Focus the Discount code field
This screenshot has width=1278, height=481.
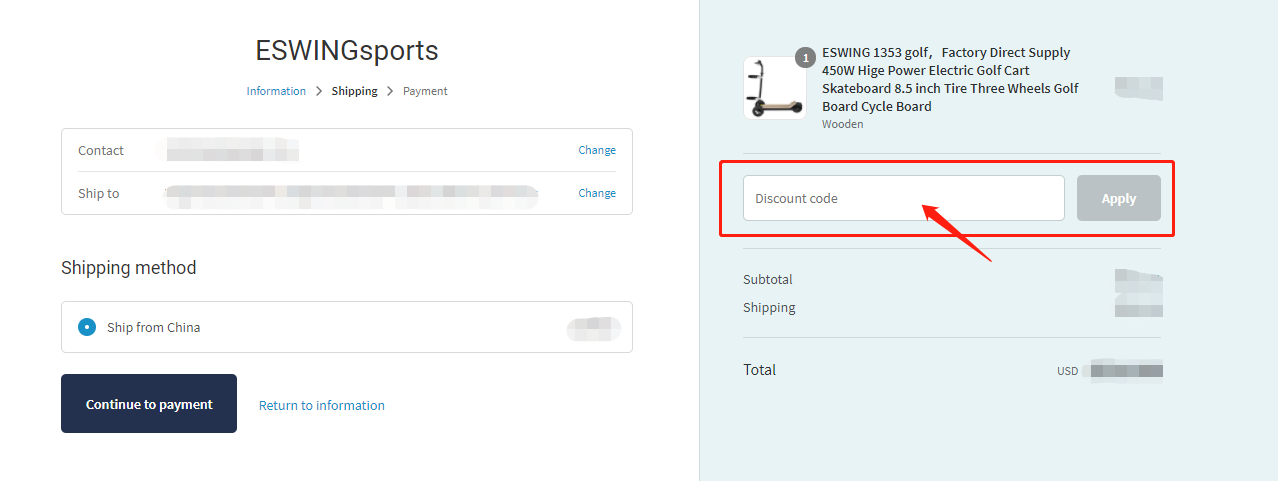[904, 198]
